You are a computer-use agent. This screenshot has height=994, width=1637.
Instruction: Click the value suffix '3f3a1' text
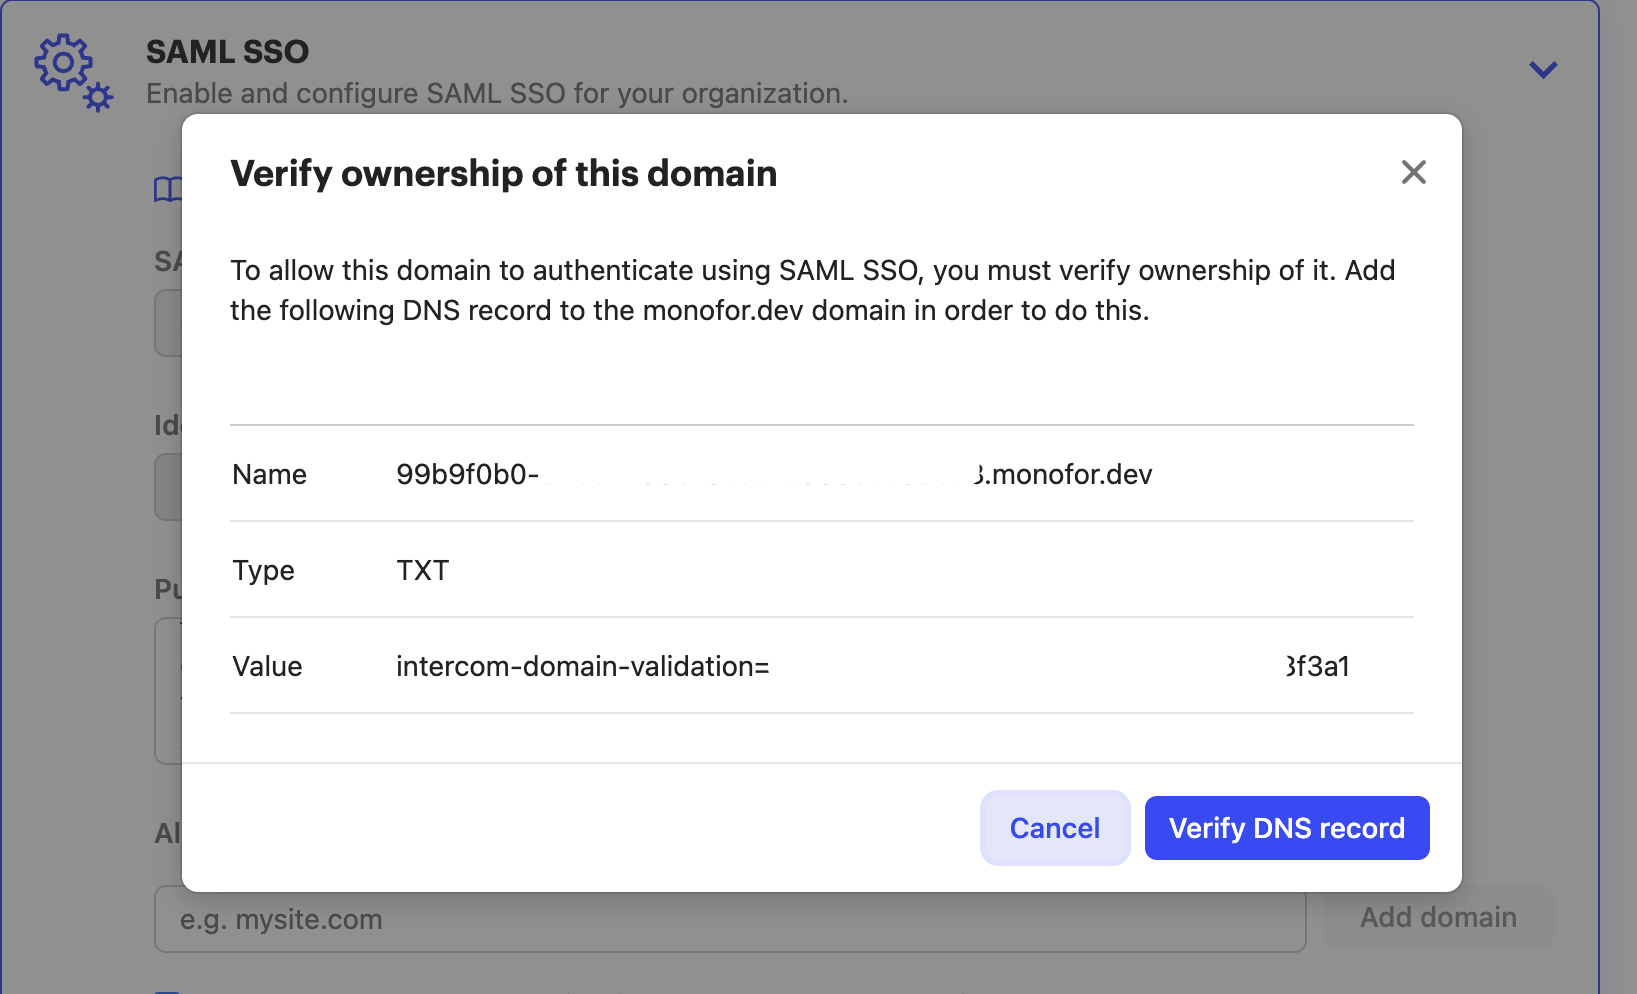pos(1318,666)
